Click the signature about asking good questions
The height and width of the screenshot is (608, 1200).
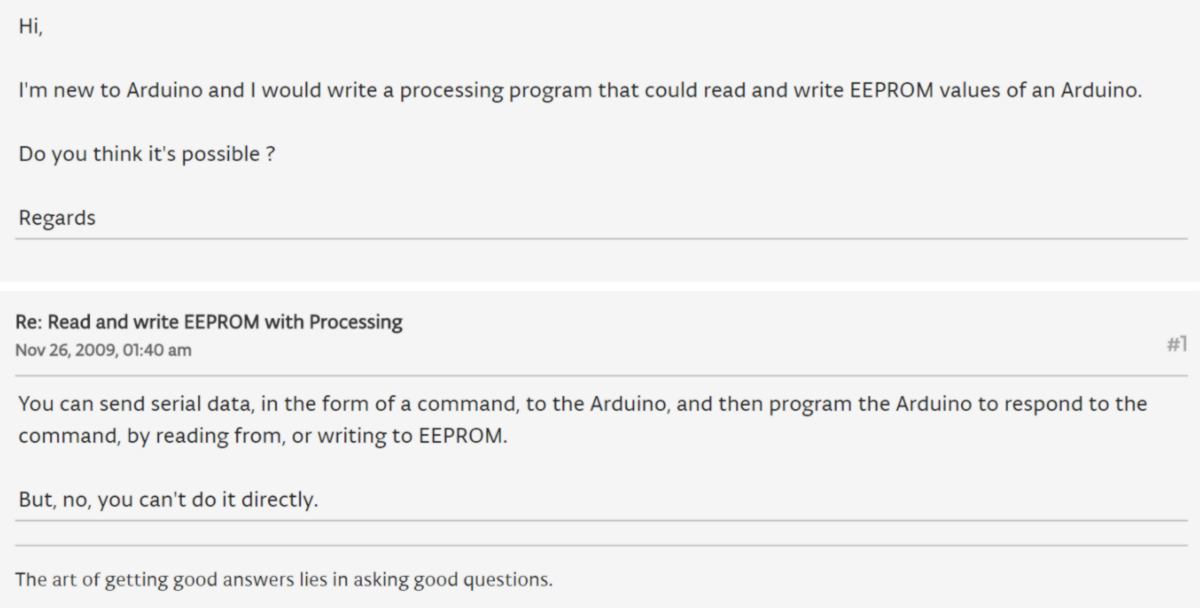pos(284,578)
